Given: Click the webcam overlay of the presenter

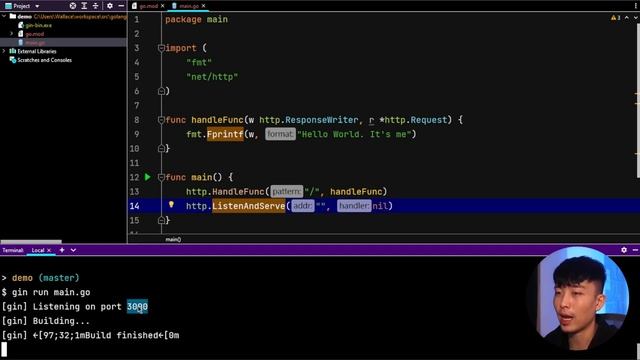Looking at the screenshot, I should pos(579,299).
